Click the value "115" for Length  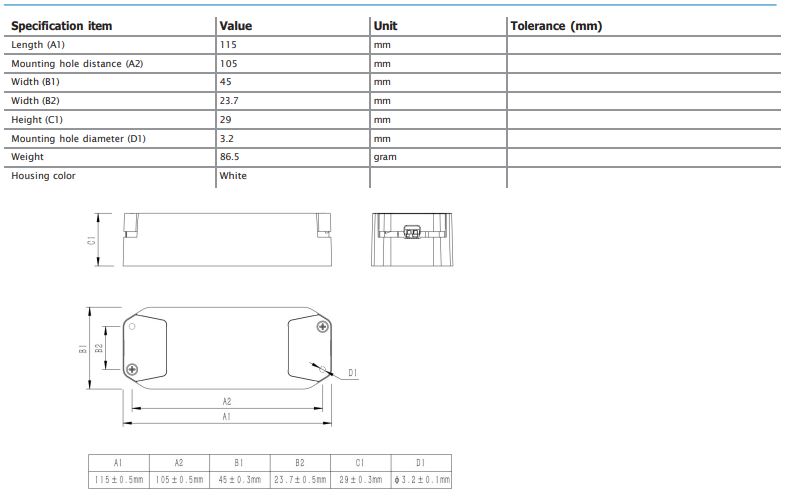[x=228, y=45]
